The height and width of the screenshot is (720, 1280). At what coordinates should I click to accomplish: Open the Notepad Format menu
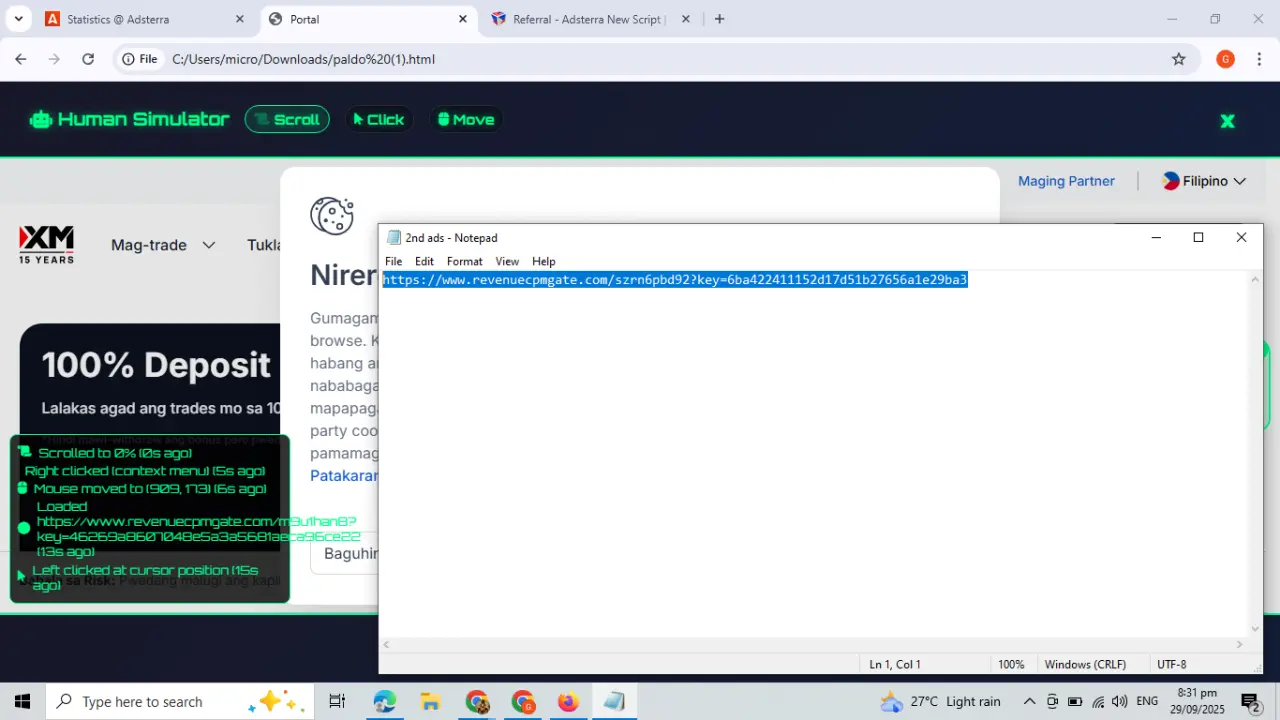pos(465,261)
